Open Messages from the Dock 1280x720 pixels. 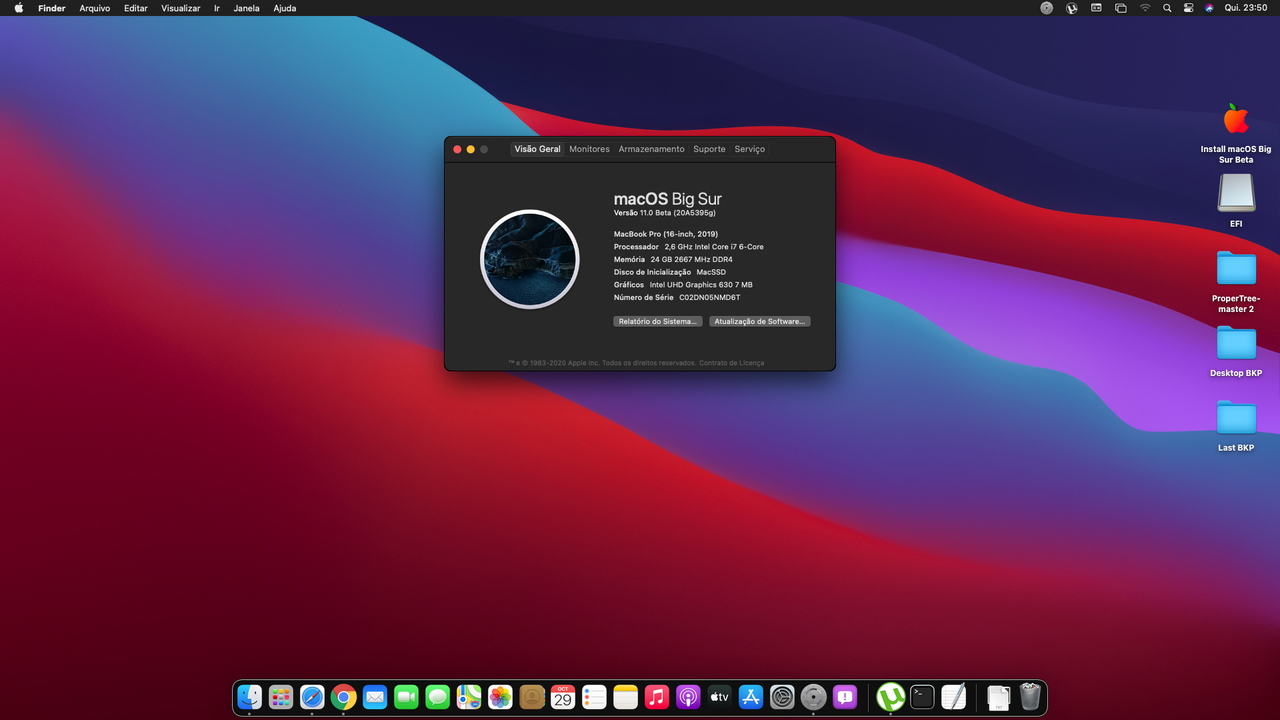tap(437, 697)
